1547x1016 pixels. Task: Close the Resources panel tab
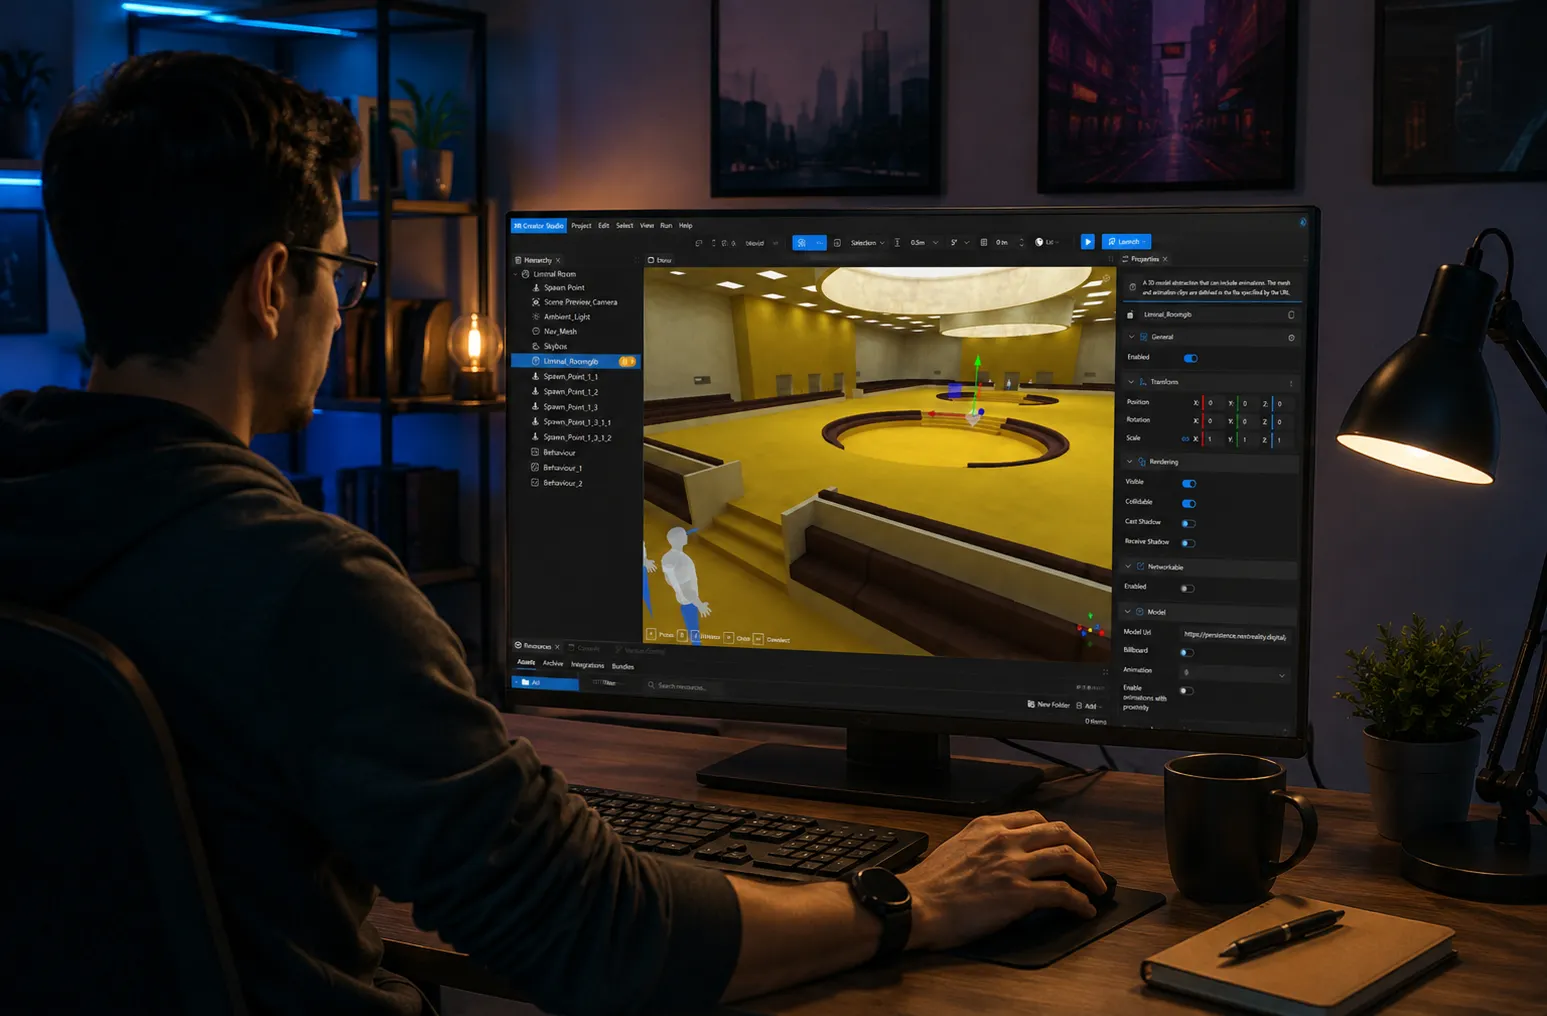point(557,647)
